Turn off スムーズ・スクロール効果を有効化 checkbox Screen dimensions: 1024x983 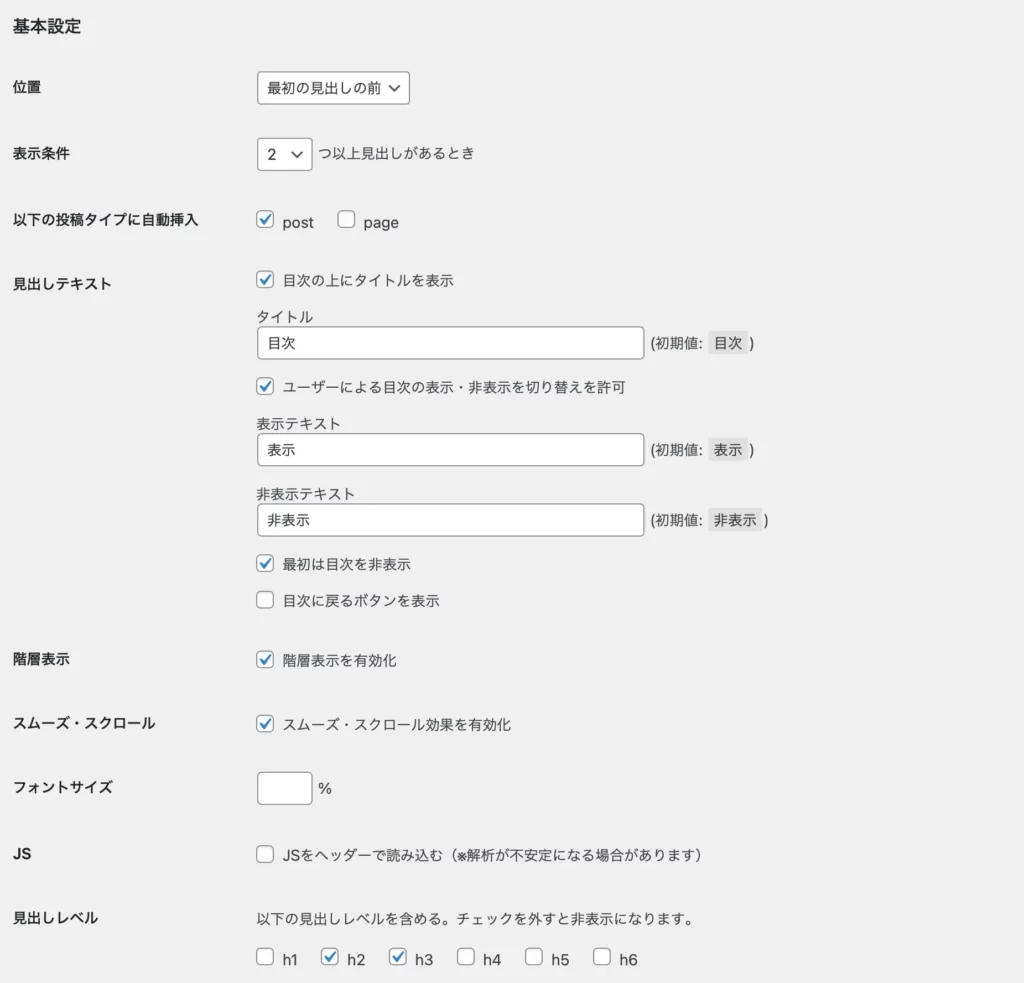click(265, 724)
